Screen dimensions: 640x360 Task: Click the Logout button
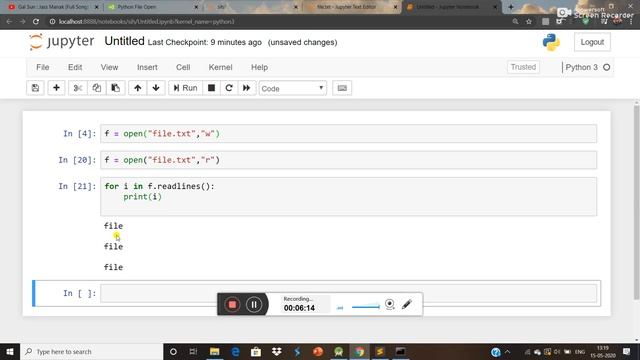pos(592,42)
